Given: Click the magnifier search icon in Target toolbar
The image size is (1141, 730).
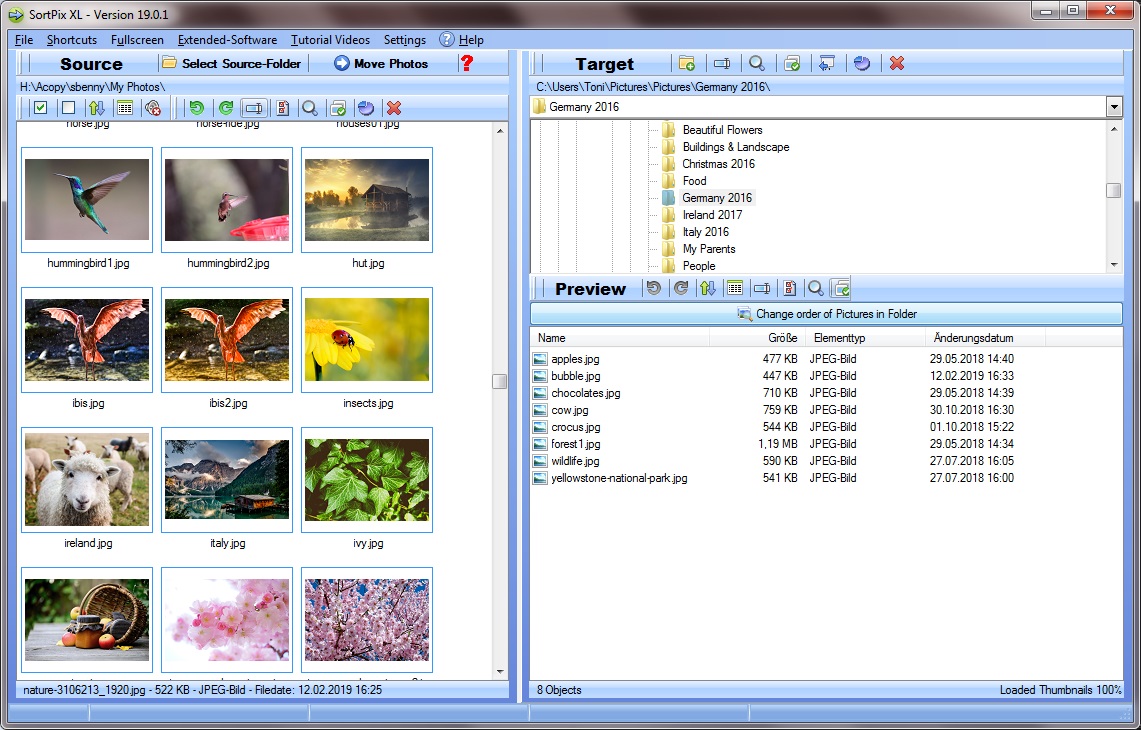Looking at the screenshot, I should click(x=757, y=63).
